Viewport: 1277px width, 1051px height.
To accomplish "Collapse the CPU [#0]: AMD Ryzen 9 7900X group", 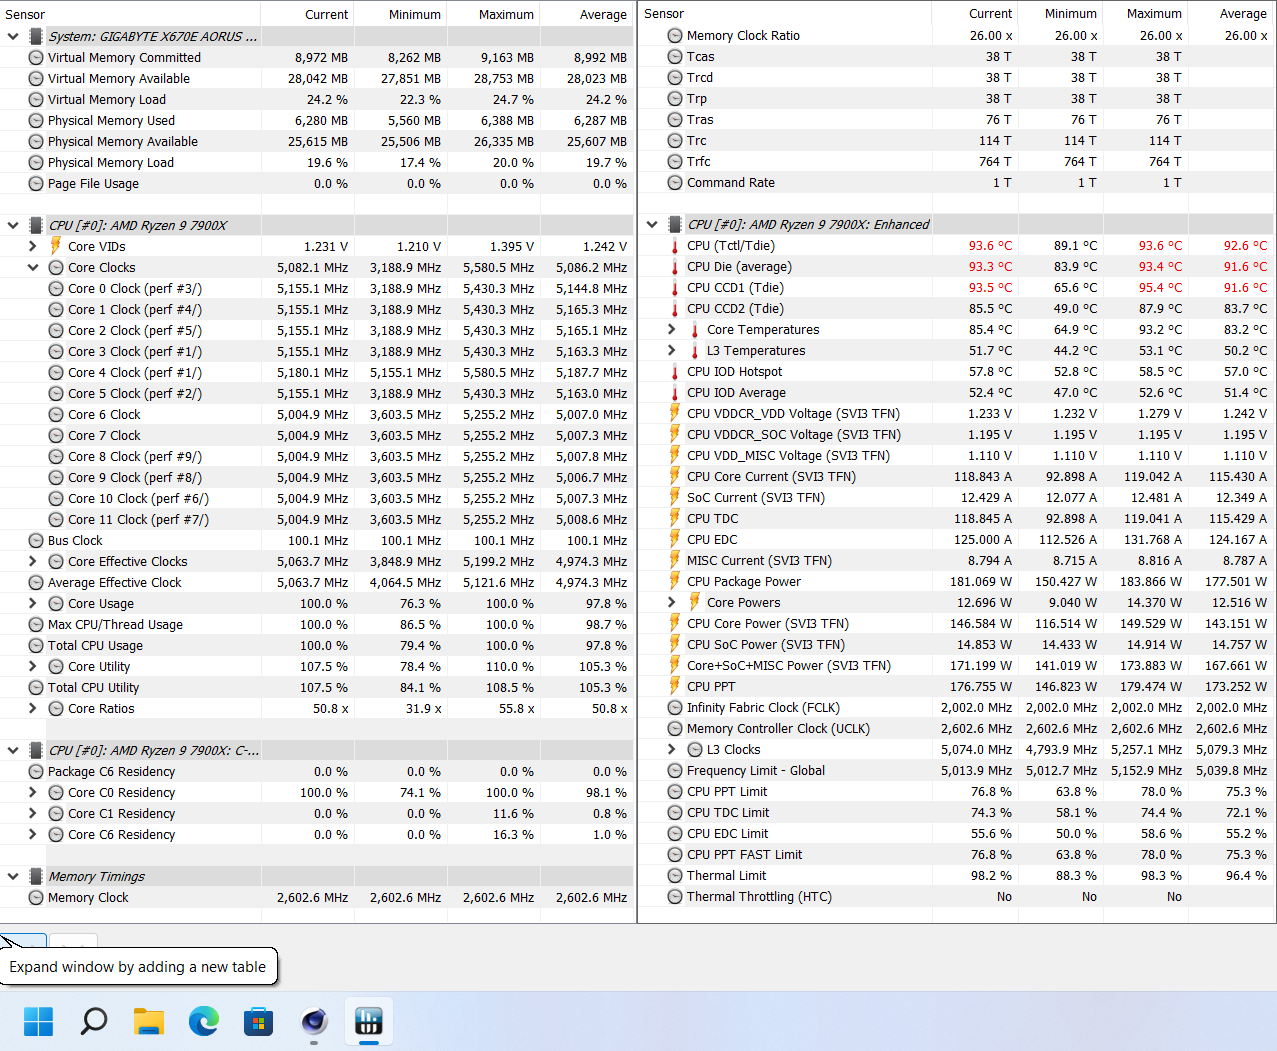I will [x=13, y=225].
